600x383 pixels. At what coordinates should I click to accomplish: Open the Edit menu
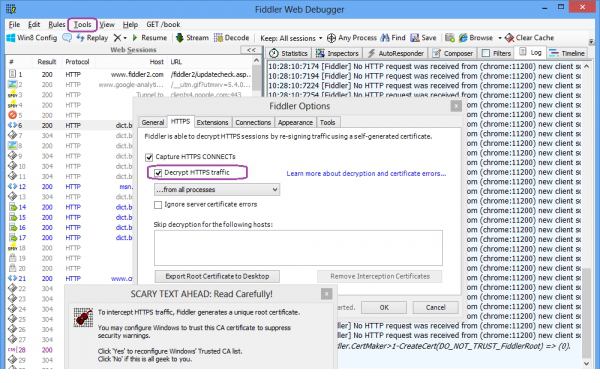coord(34,24)
